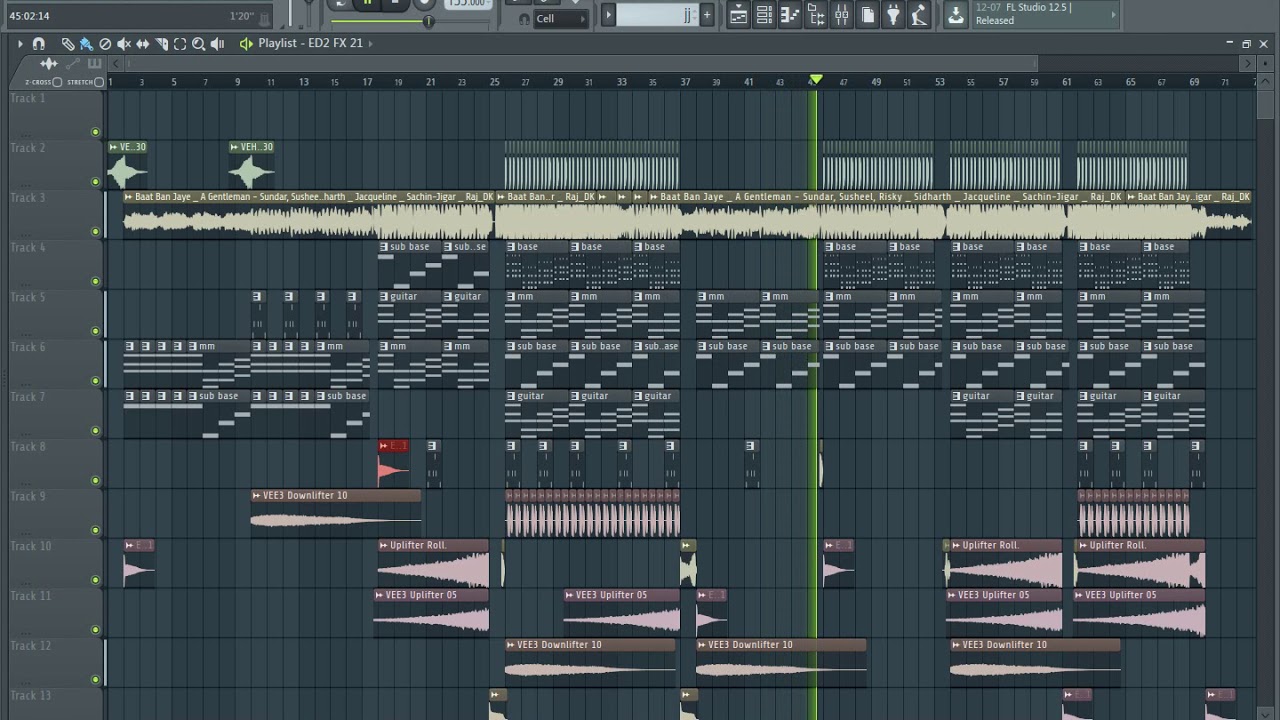Expand the FL Studio 12.5 news panel arrow
Image resolution: width=1280 pixels, height=720 pixels.
(1114, 14)
